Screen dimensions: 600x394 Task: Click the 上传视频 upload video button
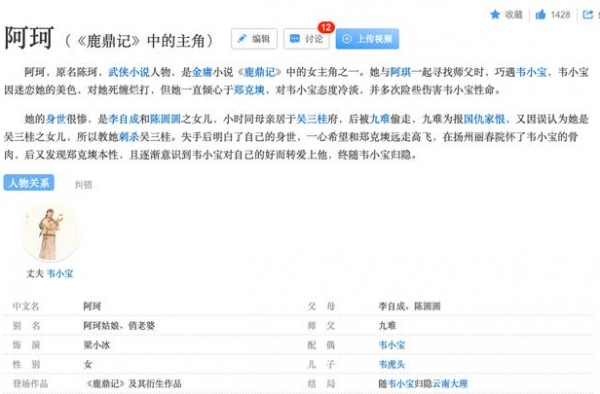pyautogui.click(x=367, y=39)
